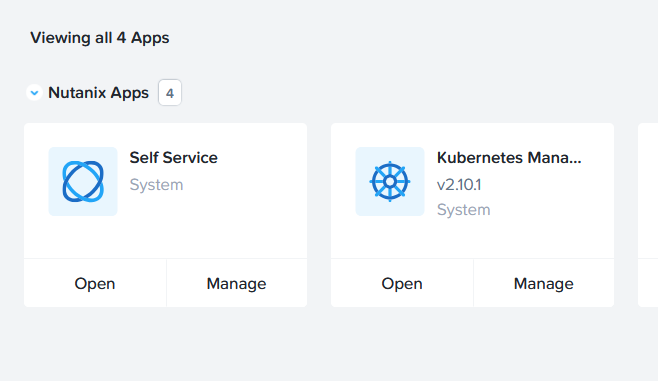Click the app count badge showing 4
The height and width of the screenshot is (381, 658).
point(170,93)
